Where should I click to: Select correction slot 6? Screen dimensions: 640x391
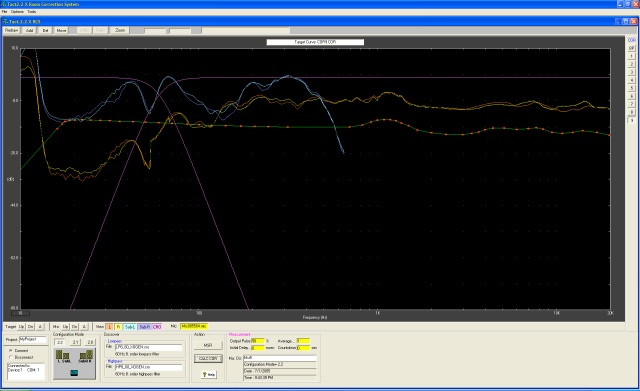click(x=631, y=96)
